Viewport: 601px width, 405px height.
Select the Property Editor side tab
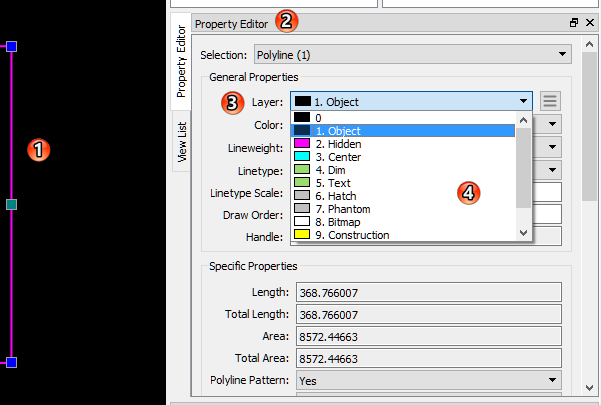[182, 62]
